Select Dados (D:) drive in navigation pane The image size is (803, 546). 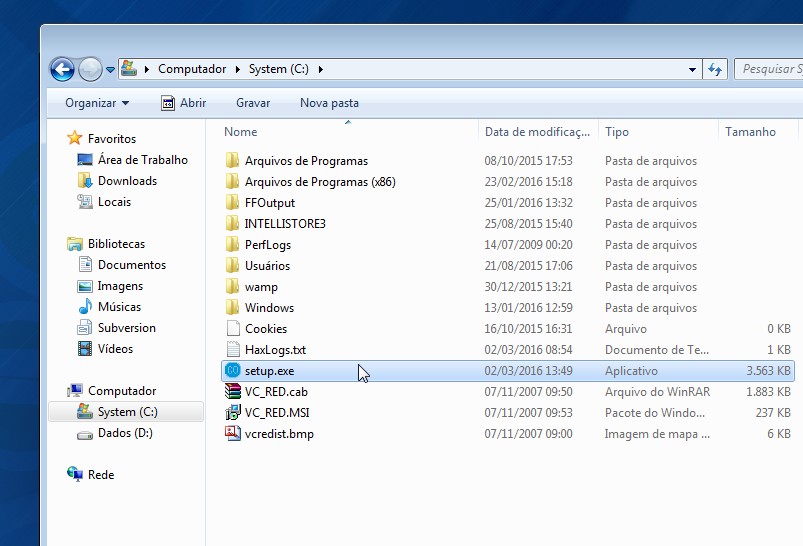[x=125, y=433]
